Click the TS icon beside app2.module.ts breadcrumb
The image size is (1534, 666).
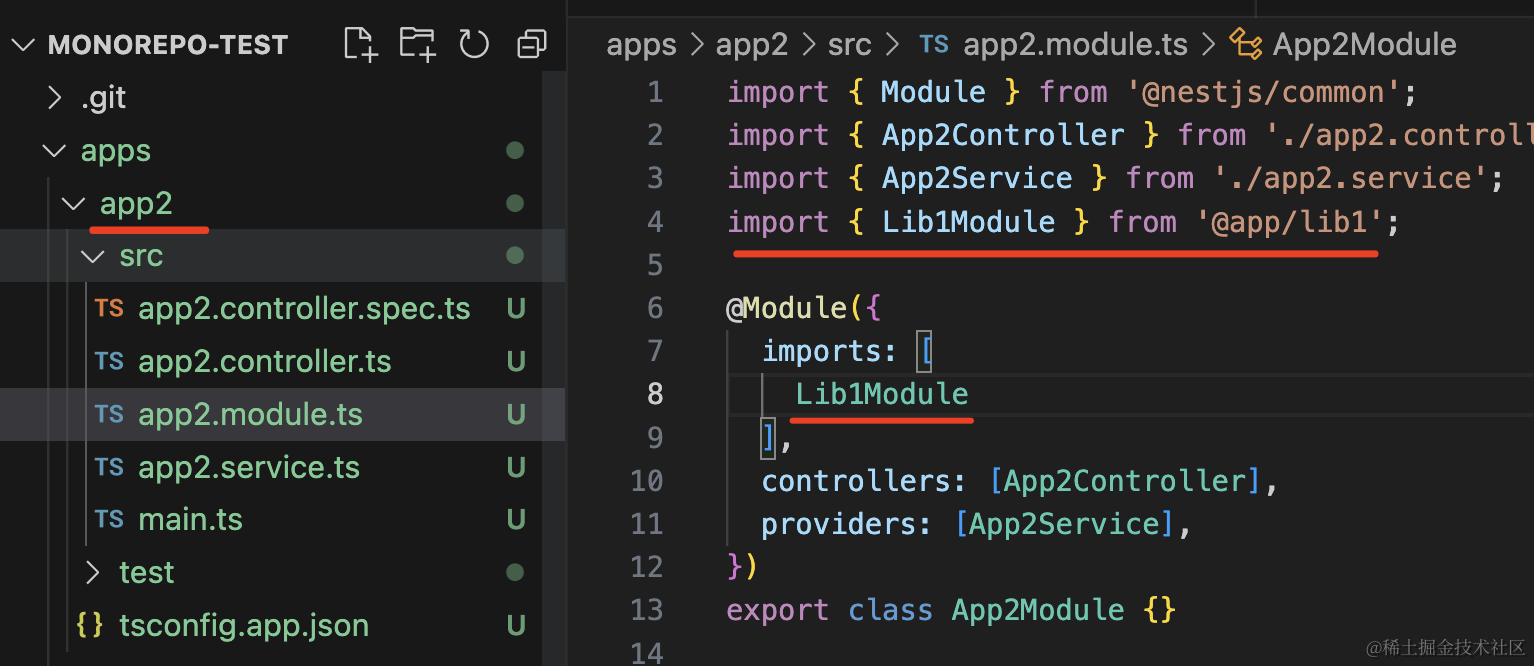pyautogui.click(x=933, y=44)
